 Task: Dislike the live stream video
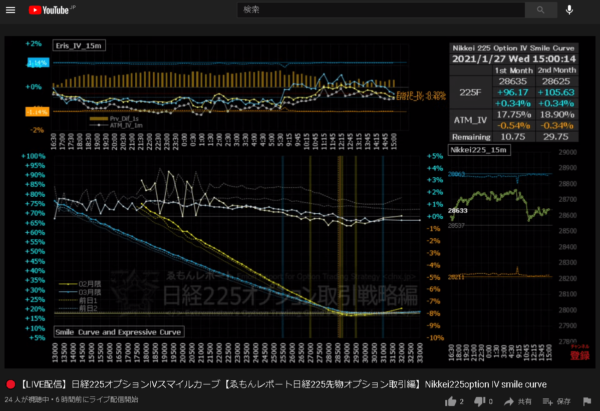coord(479,400)
